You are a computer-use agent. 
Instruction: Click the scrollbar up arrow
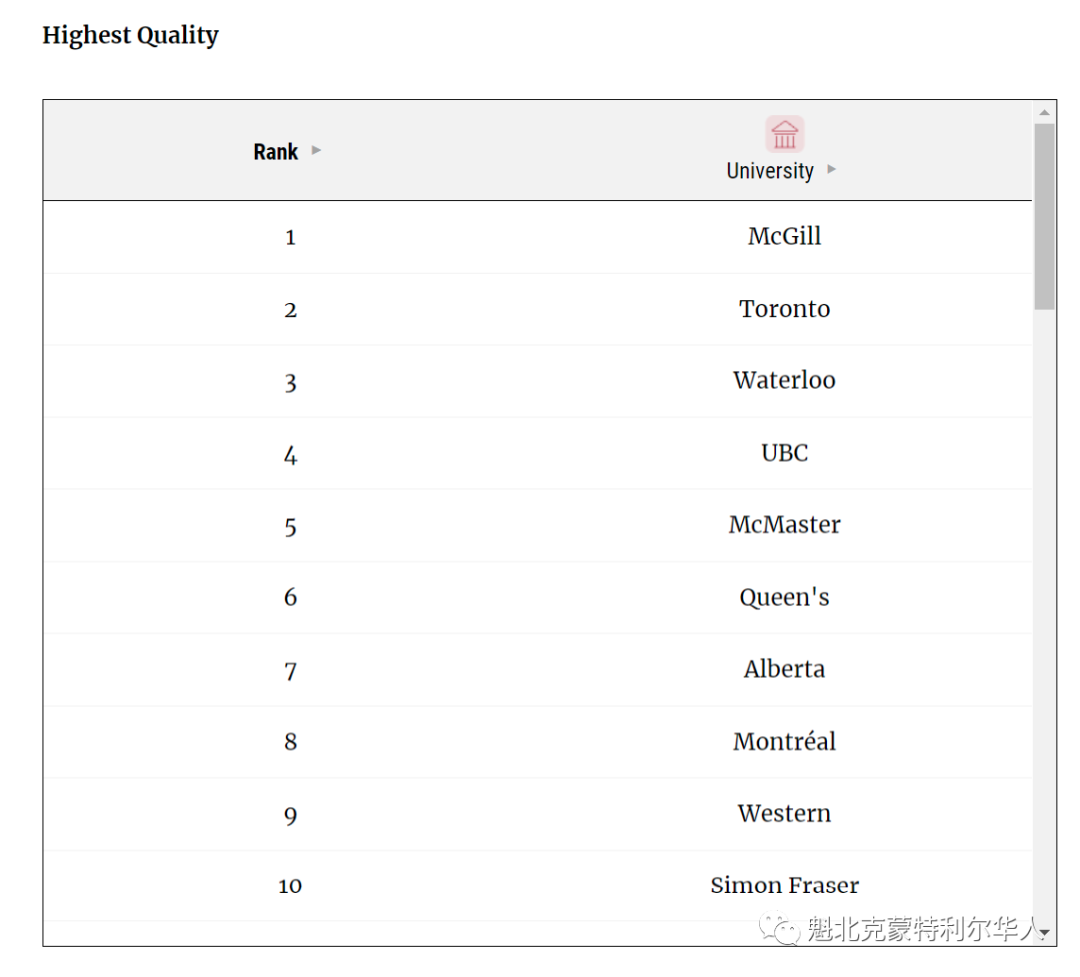[1044, 112]
